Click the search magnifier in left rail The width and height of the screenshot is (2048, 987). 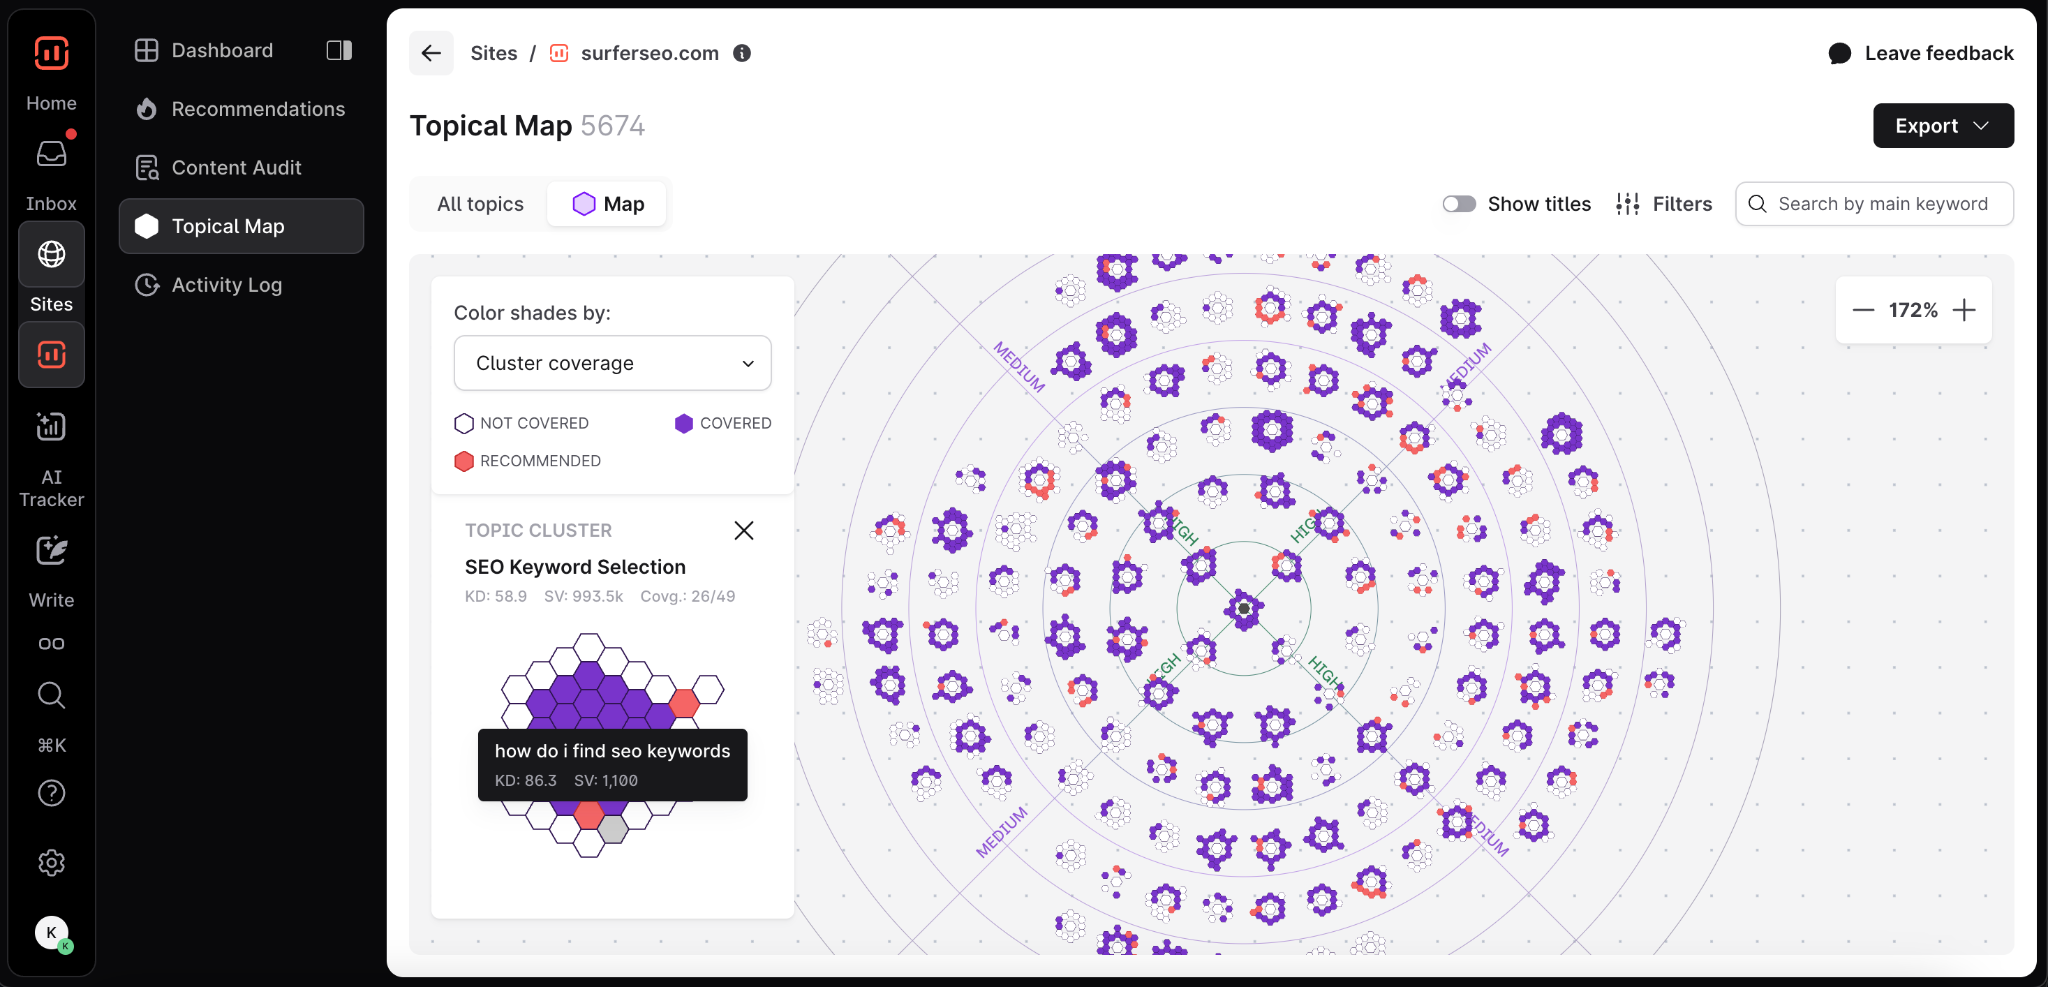pos(51,695)
